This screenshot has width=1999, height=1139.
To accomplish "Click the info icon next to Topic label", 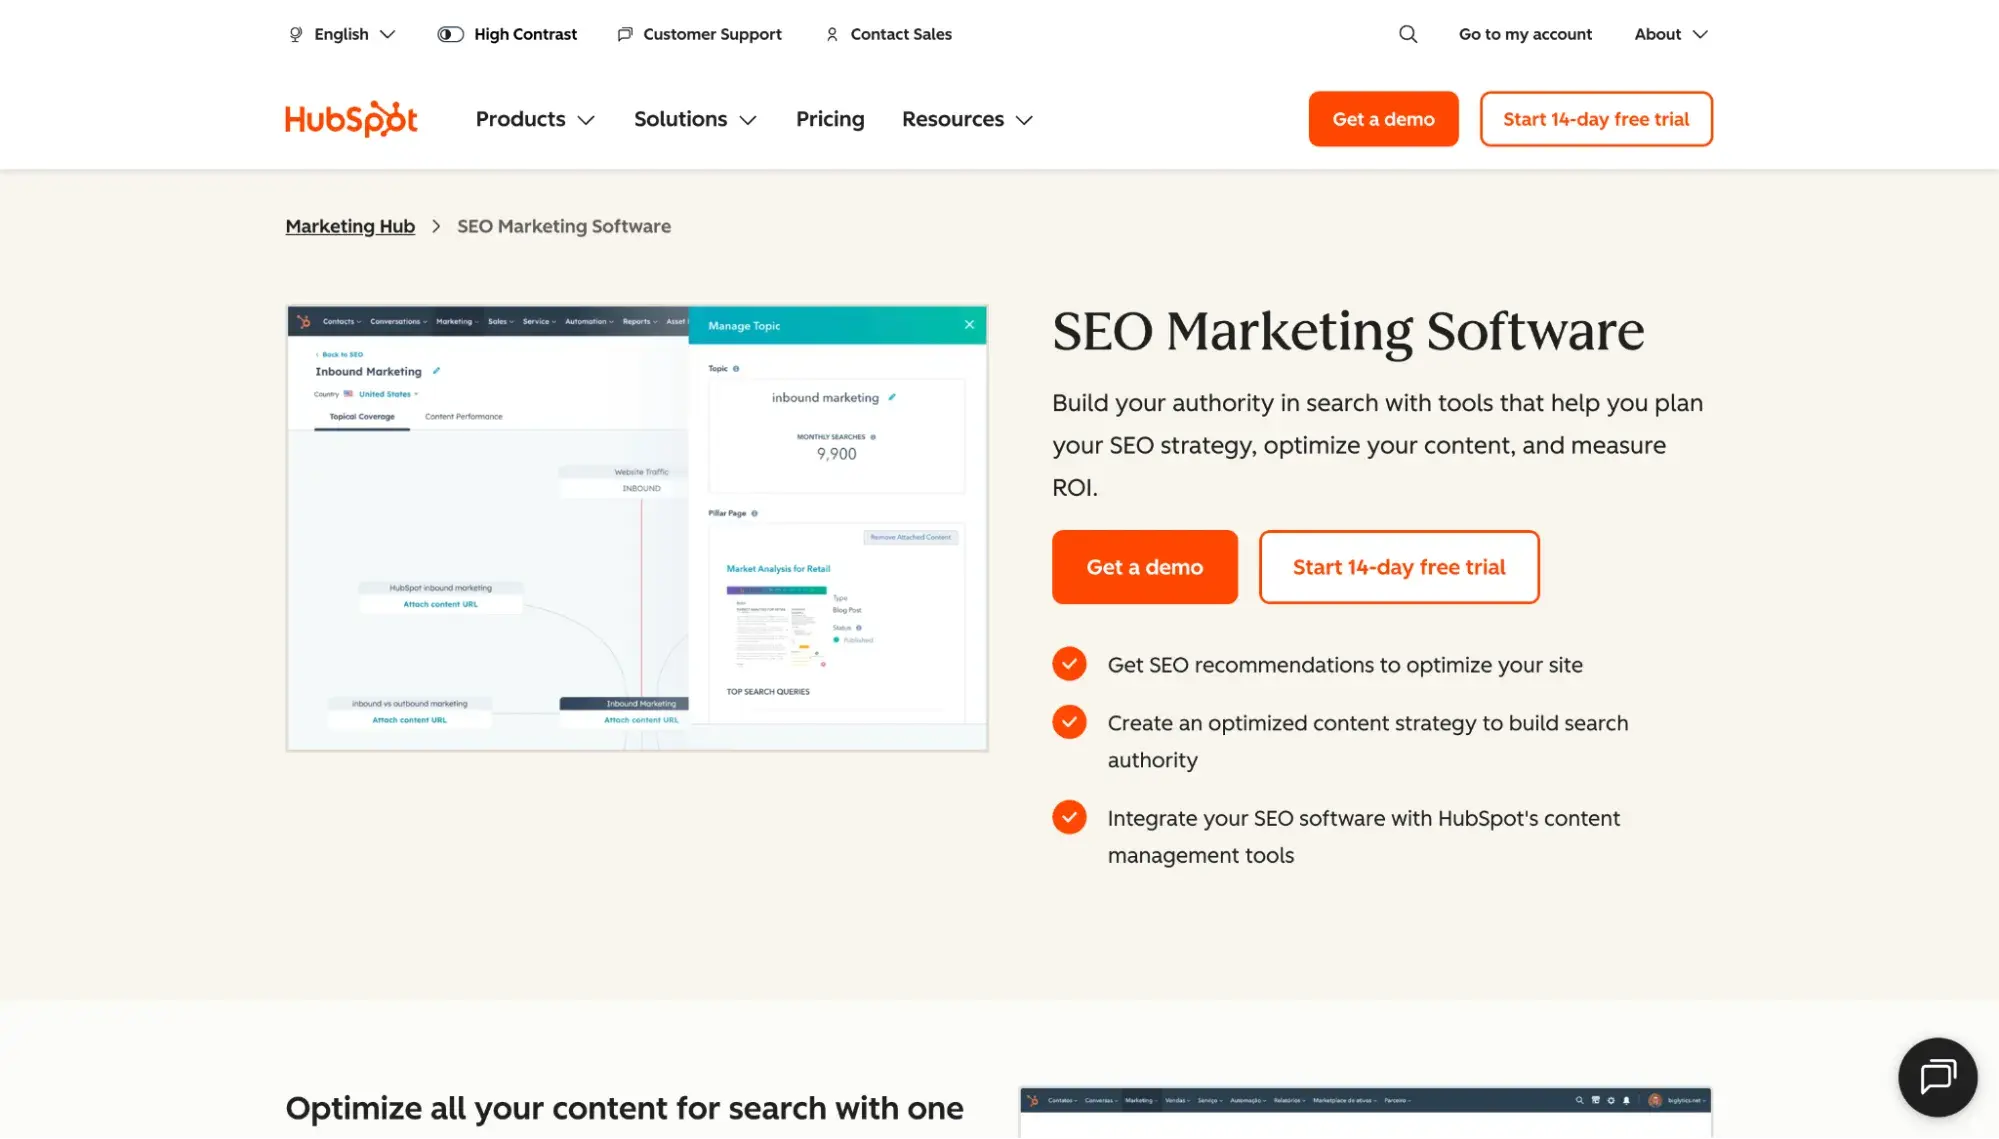I will click(736, 368).
